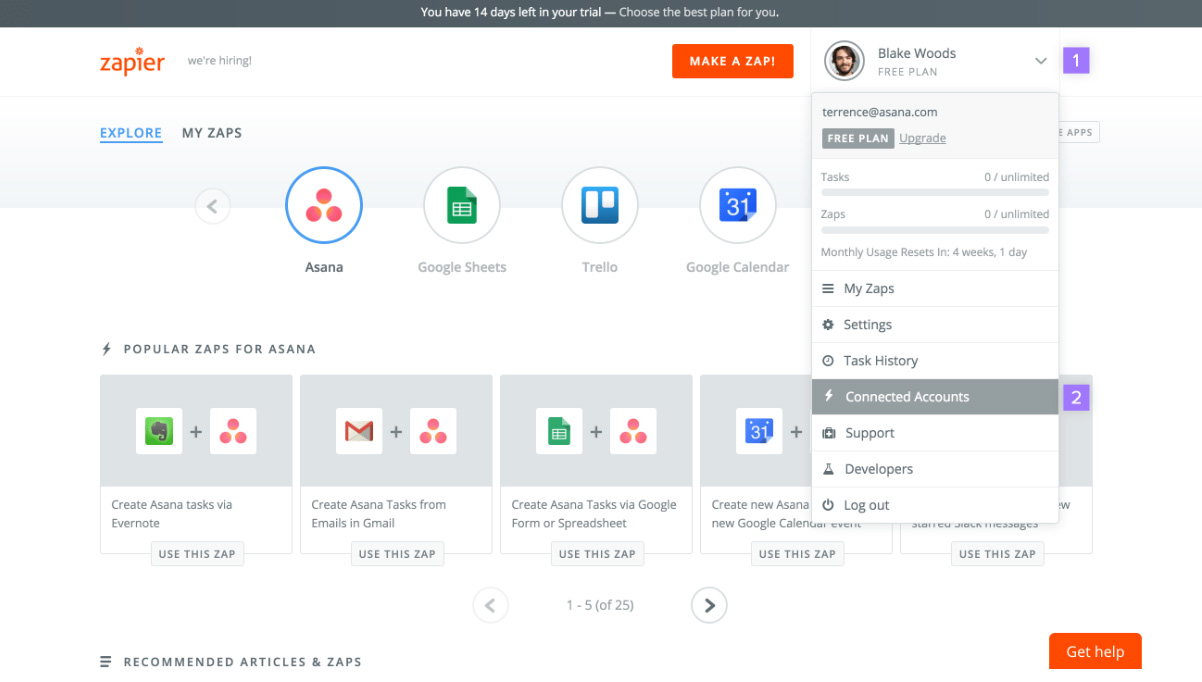Use the 'Create Asana Tasks from Emails in Gmail' zap
This screenshot has height=682, width=1202.
click(397, 554)
